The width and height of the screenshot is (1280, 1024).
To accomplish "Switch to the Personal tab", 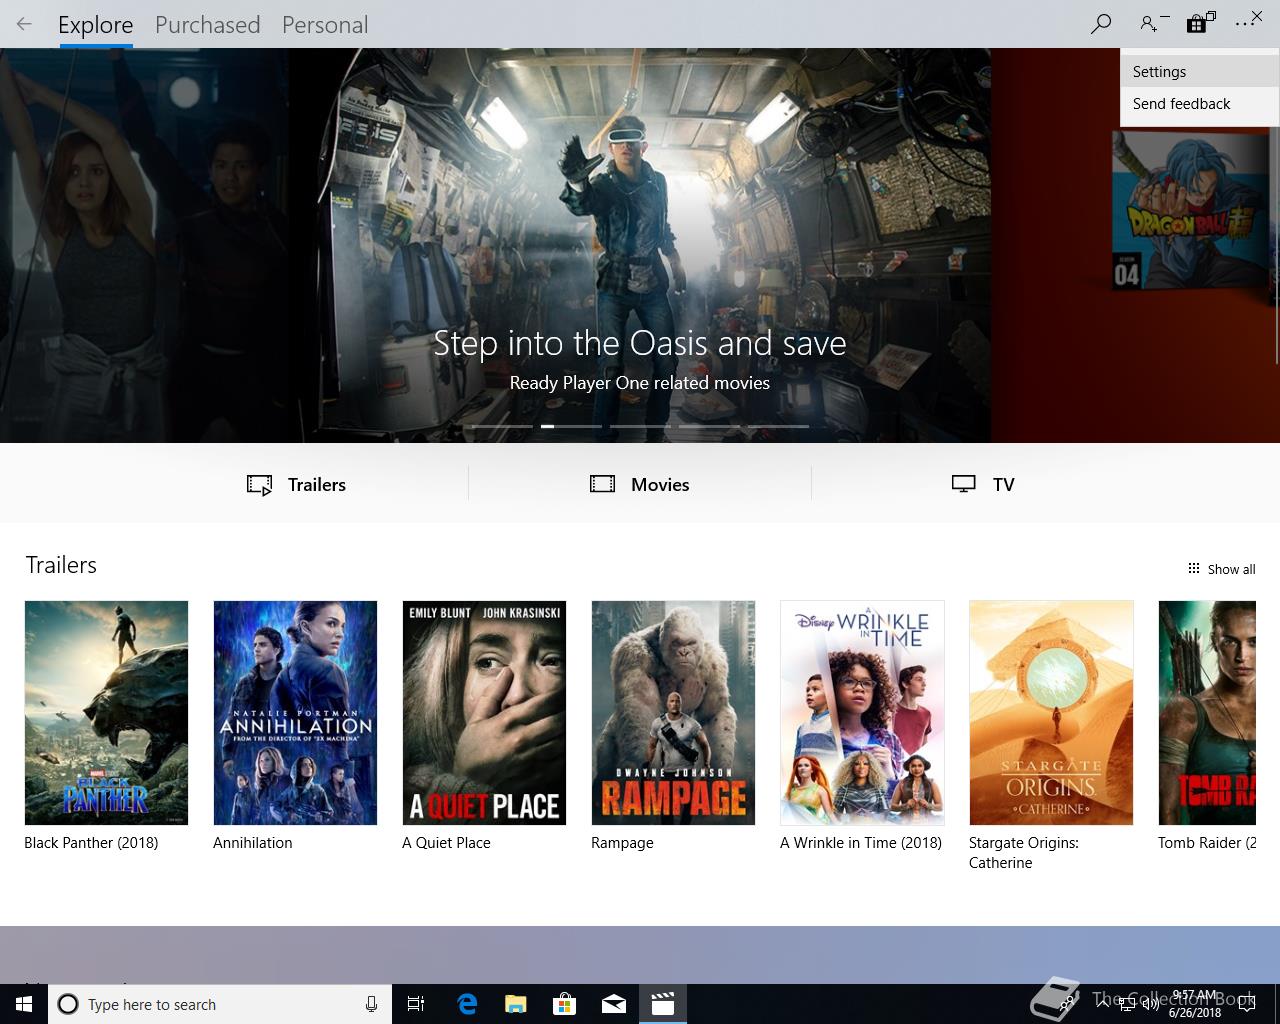I will [x=325, y=25].
